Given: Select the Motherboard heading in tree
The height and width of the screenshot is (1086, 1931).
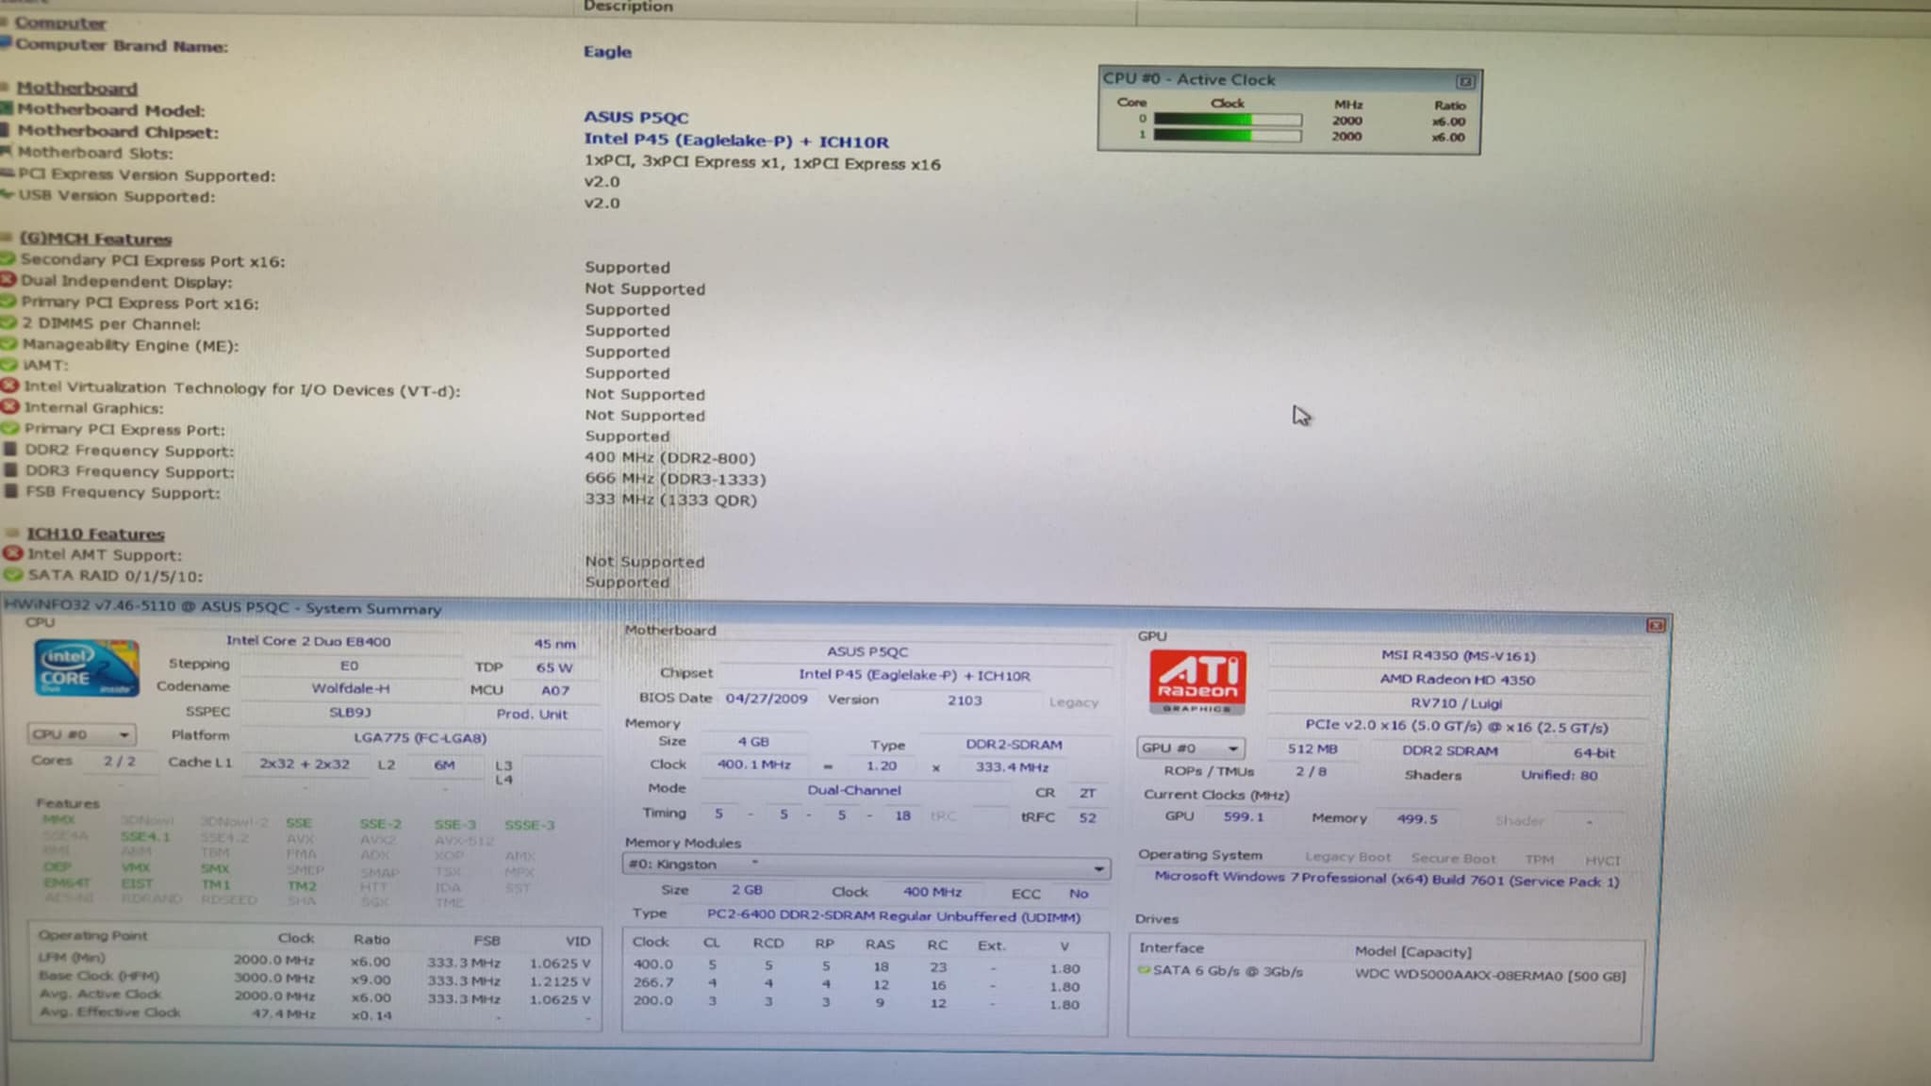Looking at the screenshot, I should tap(77, 88).
